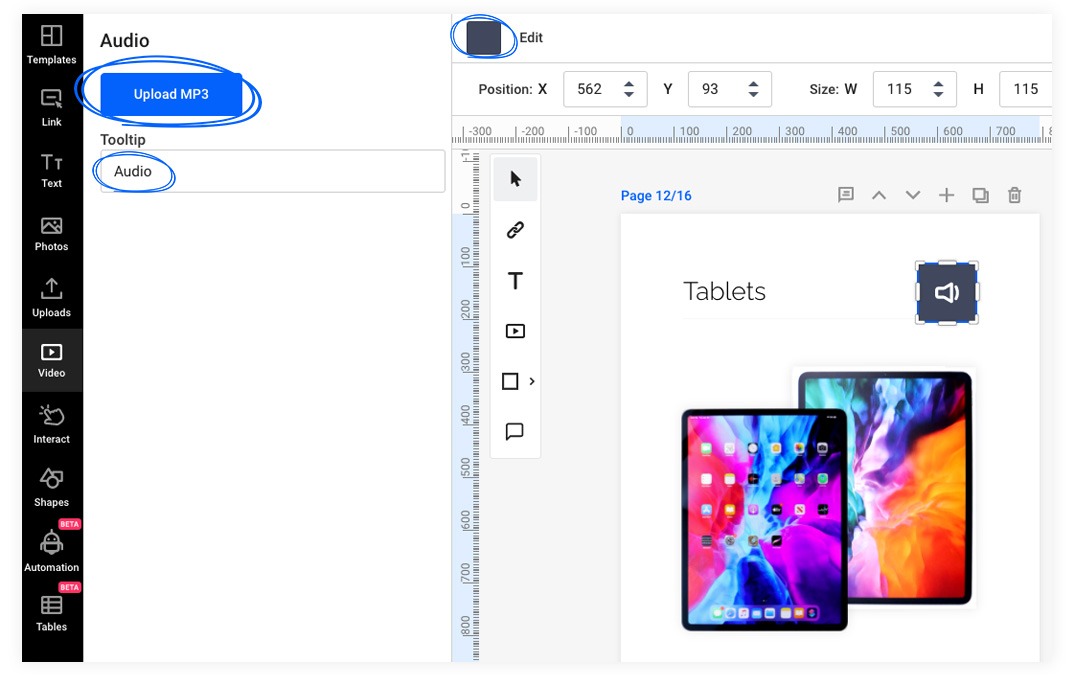Open the Shapes panel
The image size is (1075, 678).
pyautogui.click(x=51, y=487)
